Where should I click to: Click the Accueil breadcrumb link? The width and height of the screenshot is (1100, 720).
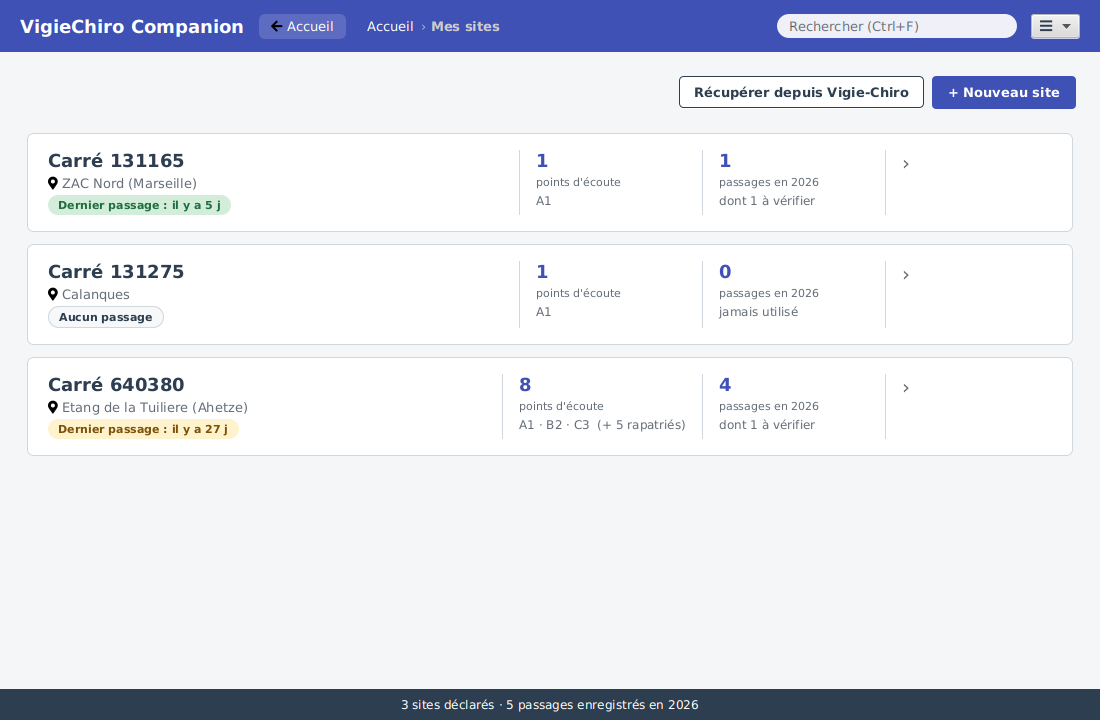(x=390, y=26)
